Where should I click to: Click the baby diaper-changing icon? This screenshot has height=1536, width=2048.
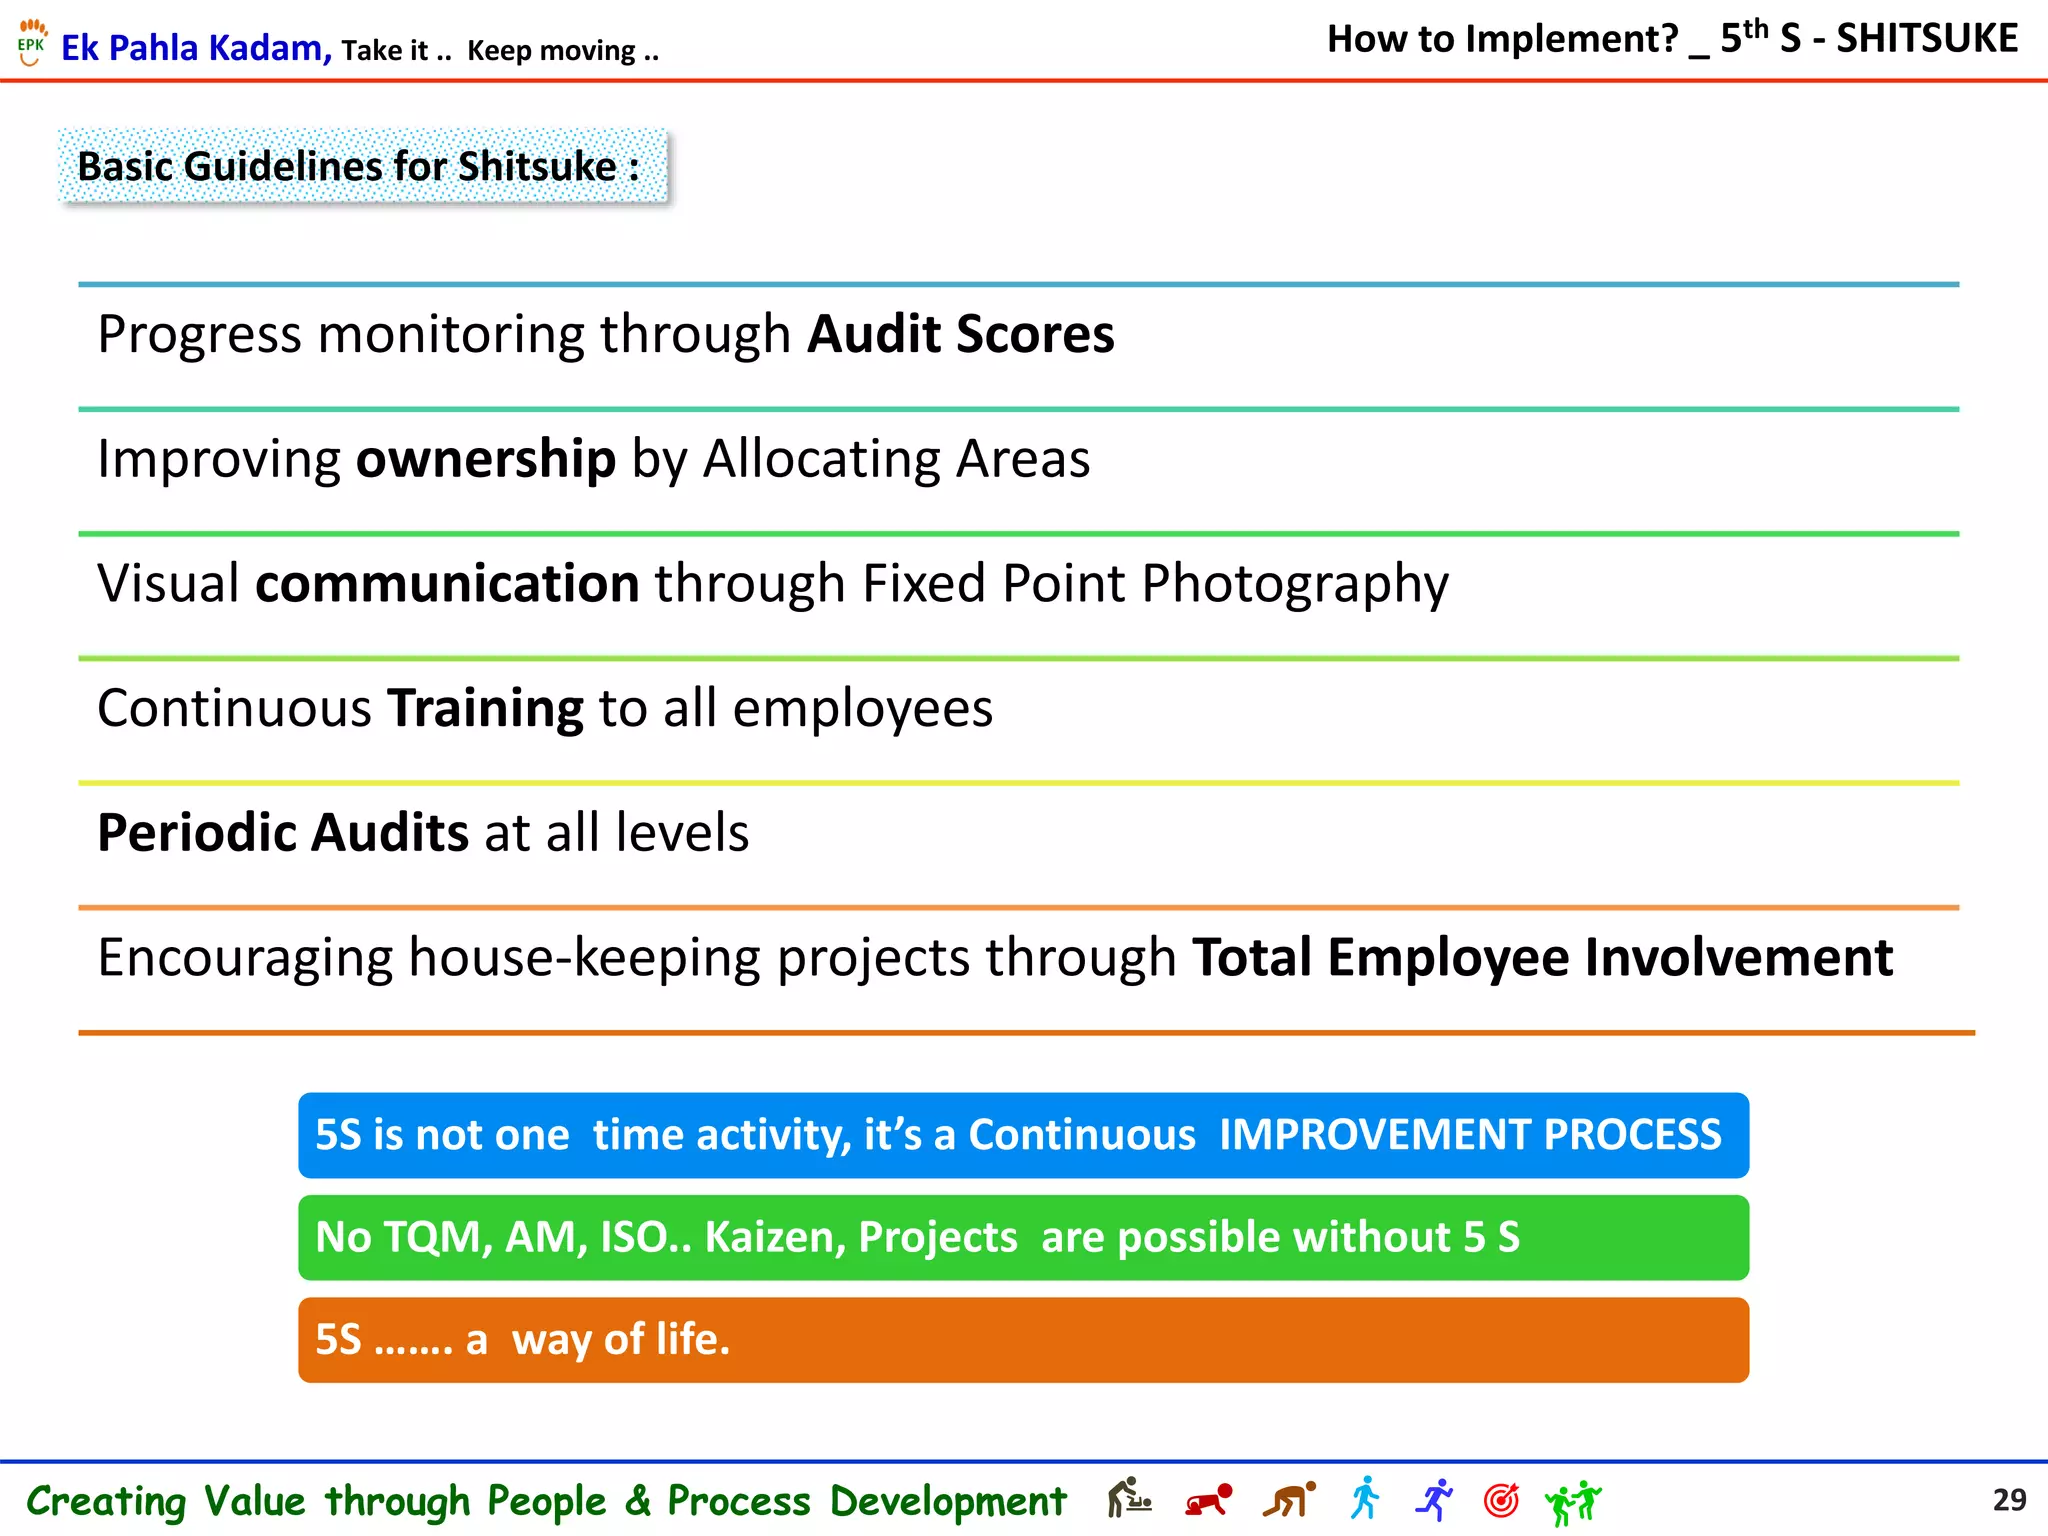coord(1130,1499)
